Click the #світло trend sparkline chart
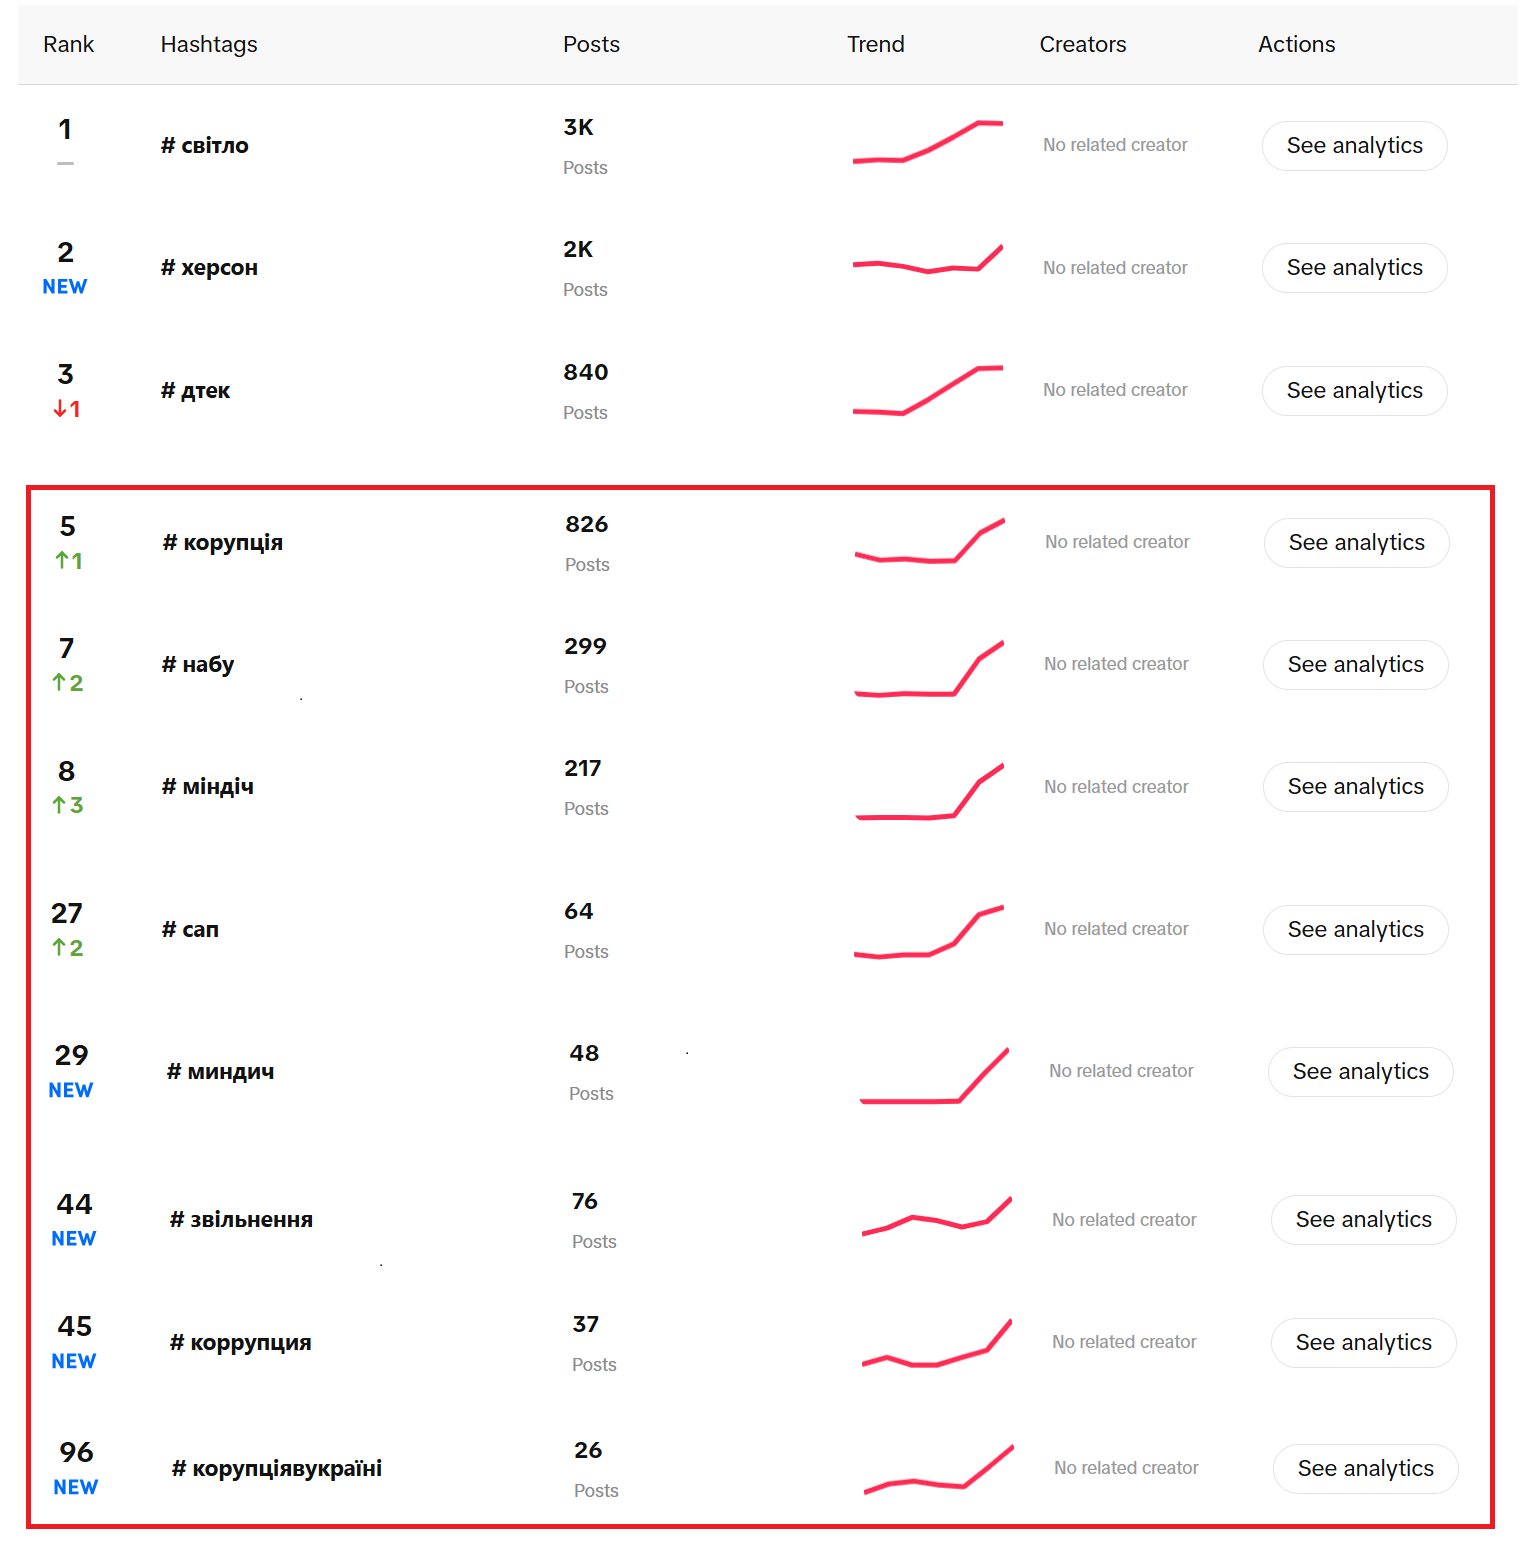The width and height of the screenshot is (1527, 1563). 927,142
